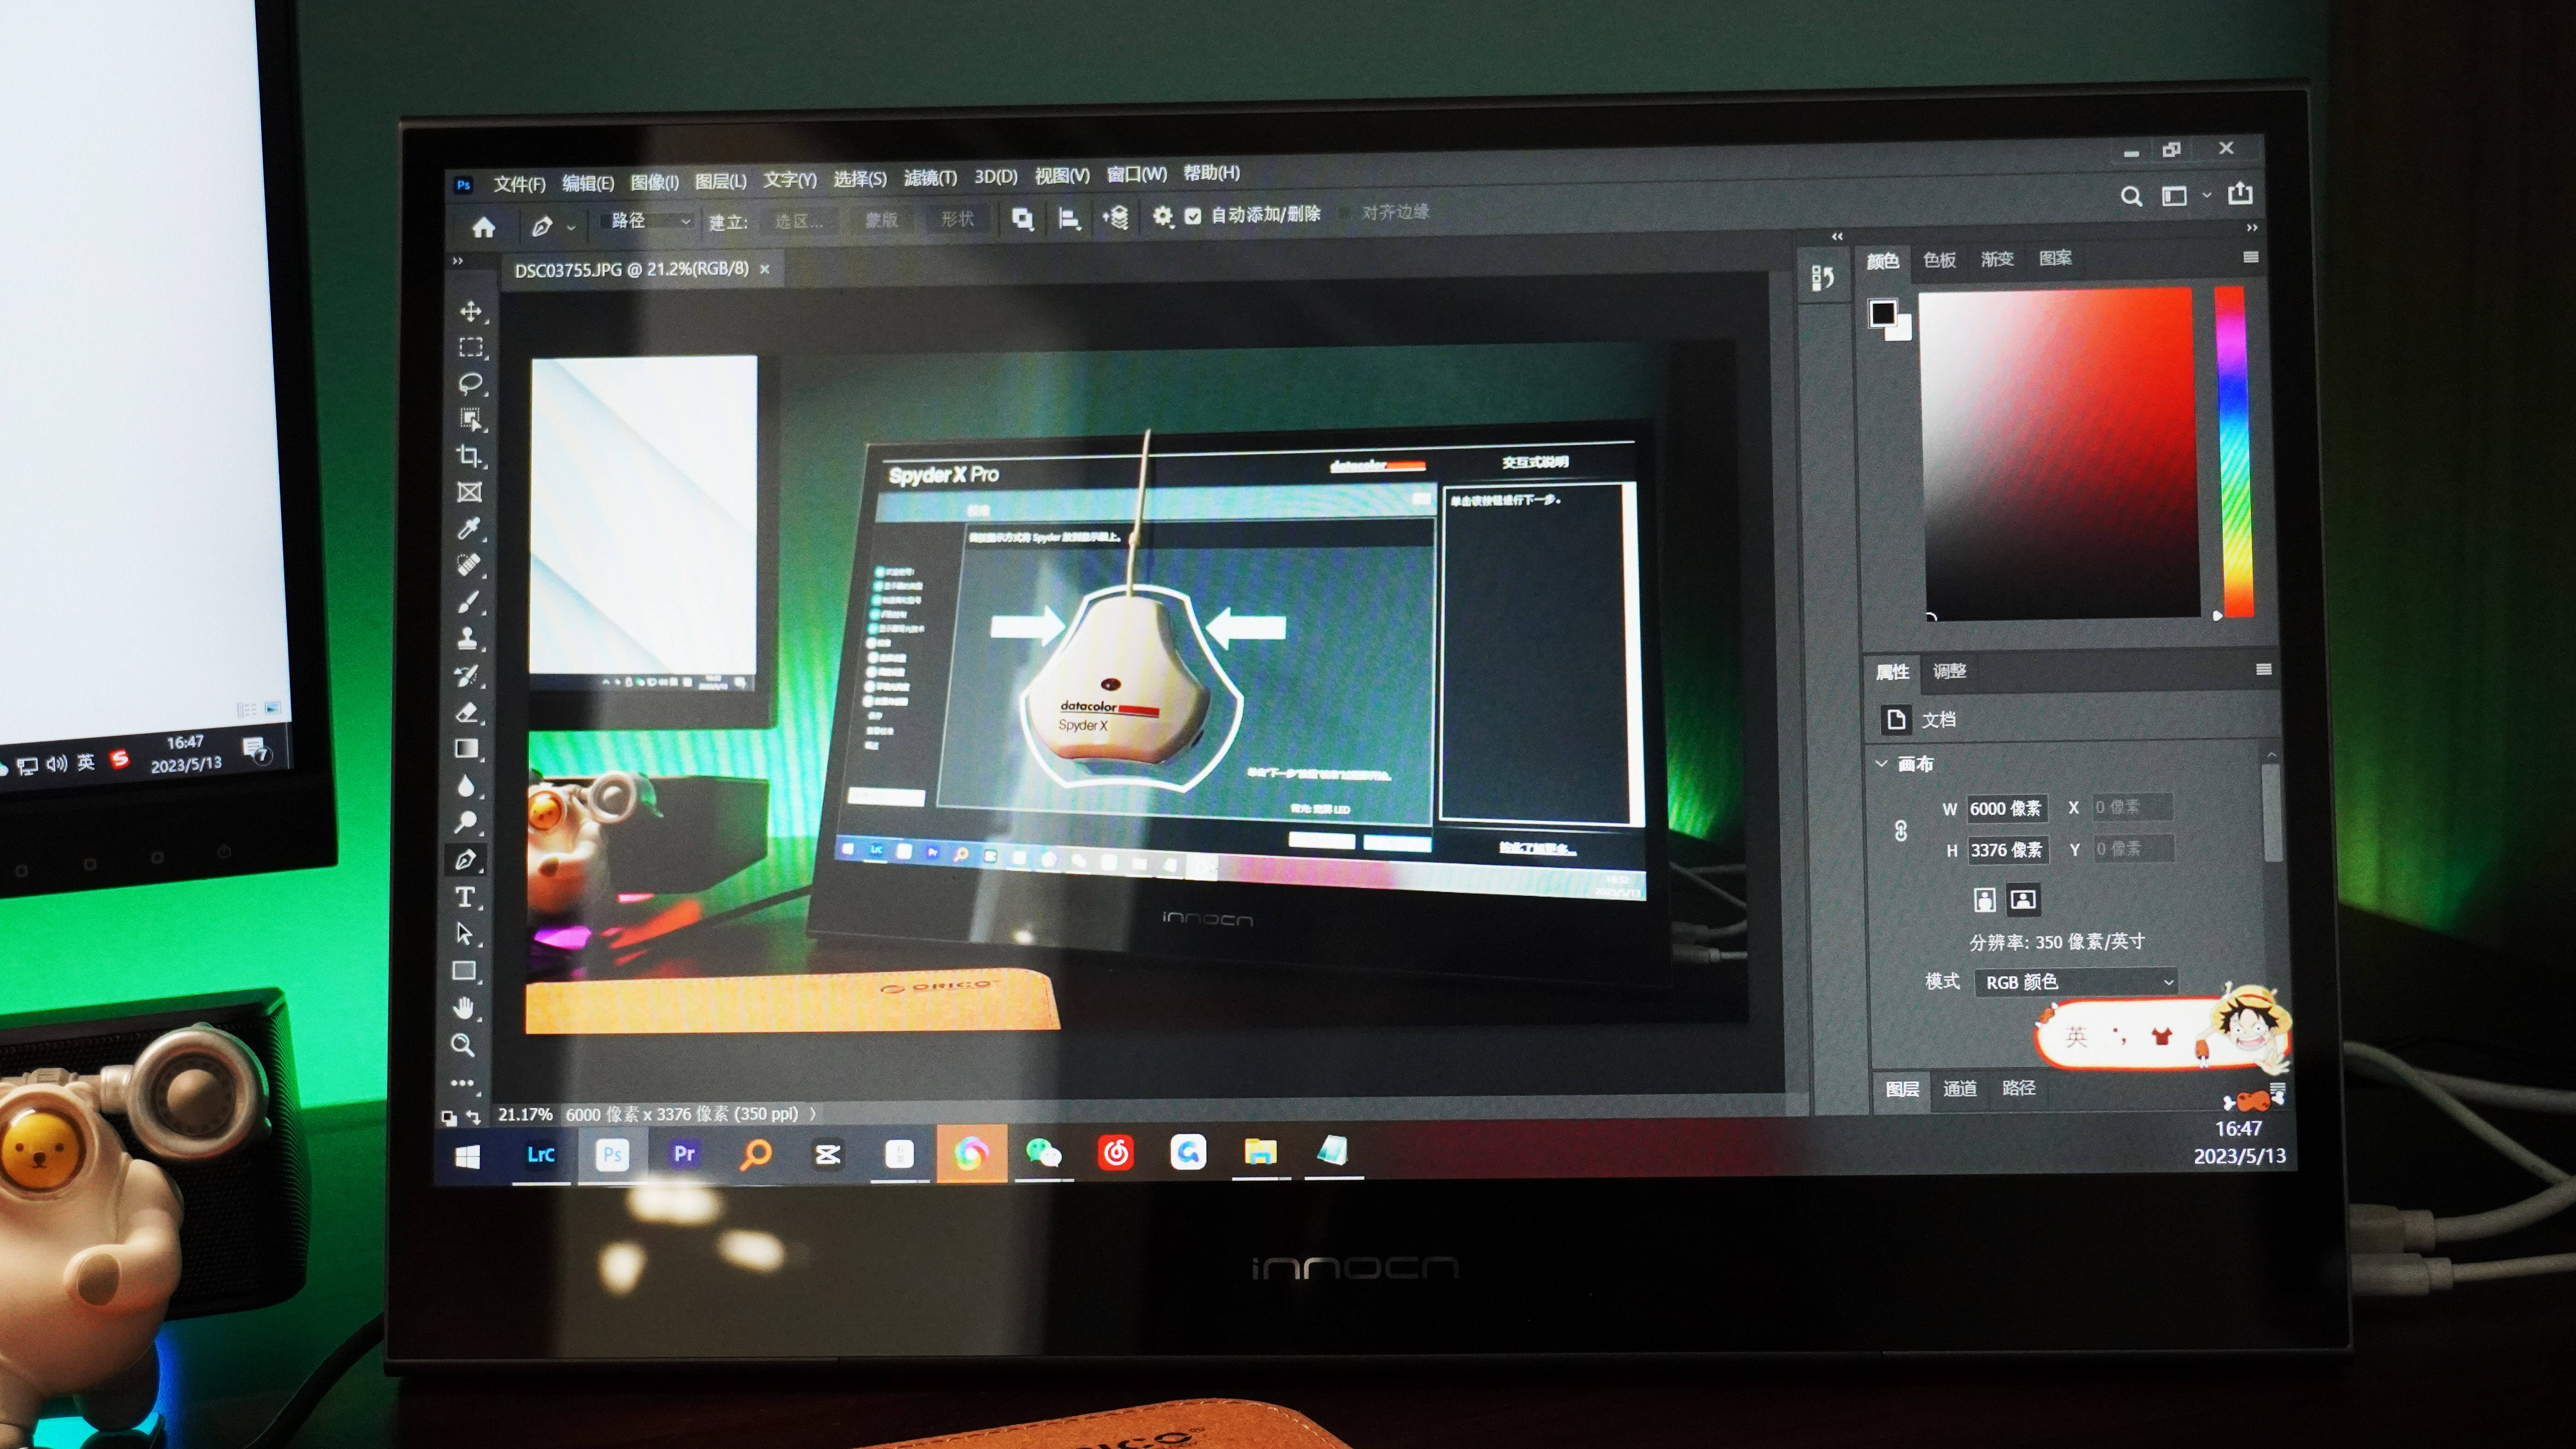Select the Rectangle shape tool
2576x1449 pixels.
464,970
